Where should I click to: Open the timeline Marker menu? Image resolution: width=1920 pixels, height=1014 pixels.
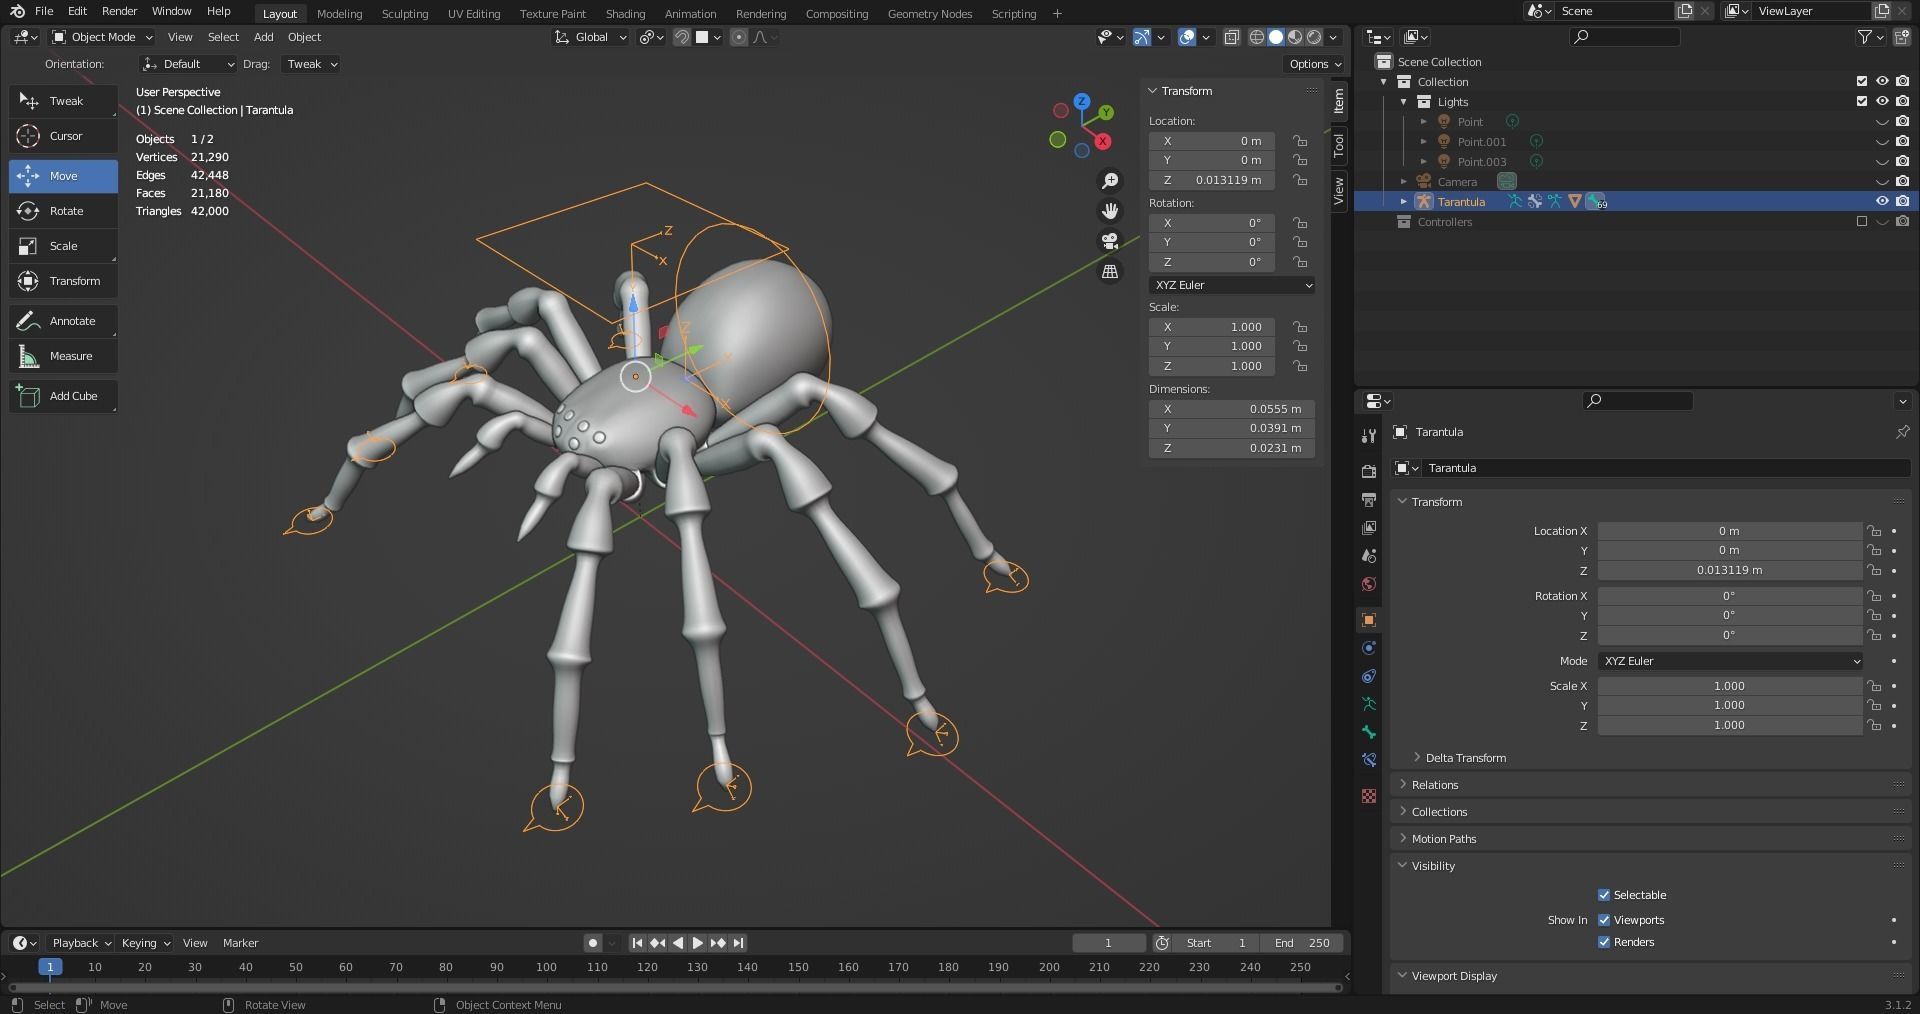point(240,943)
